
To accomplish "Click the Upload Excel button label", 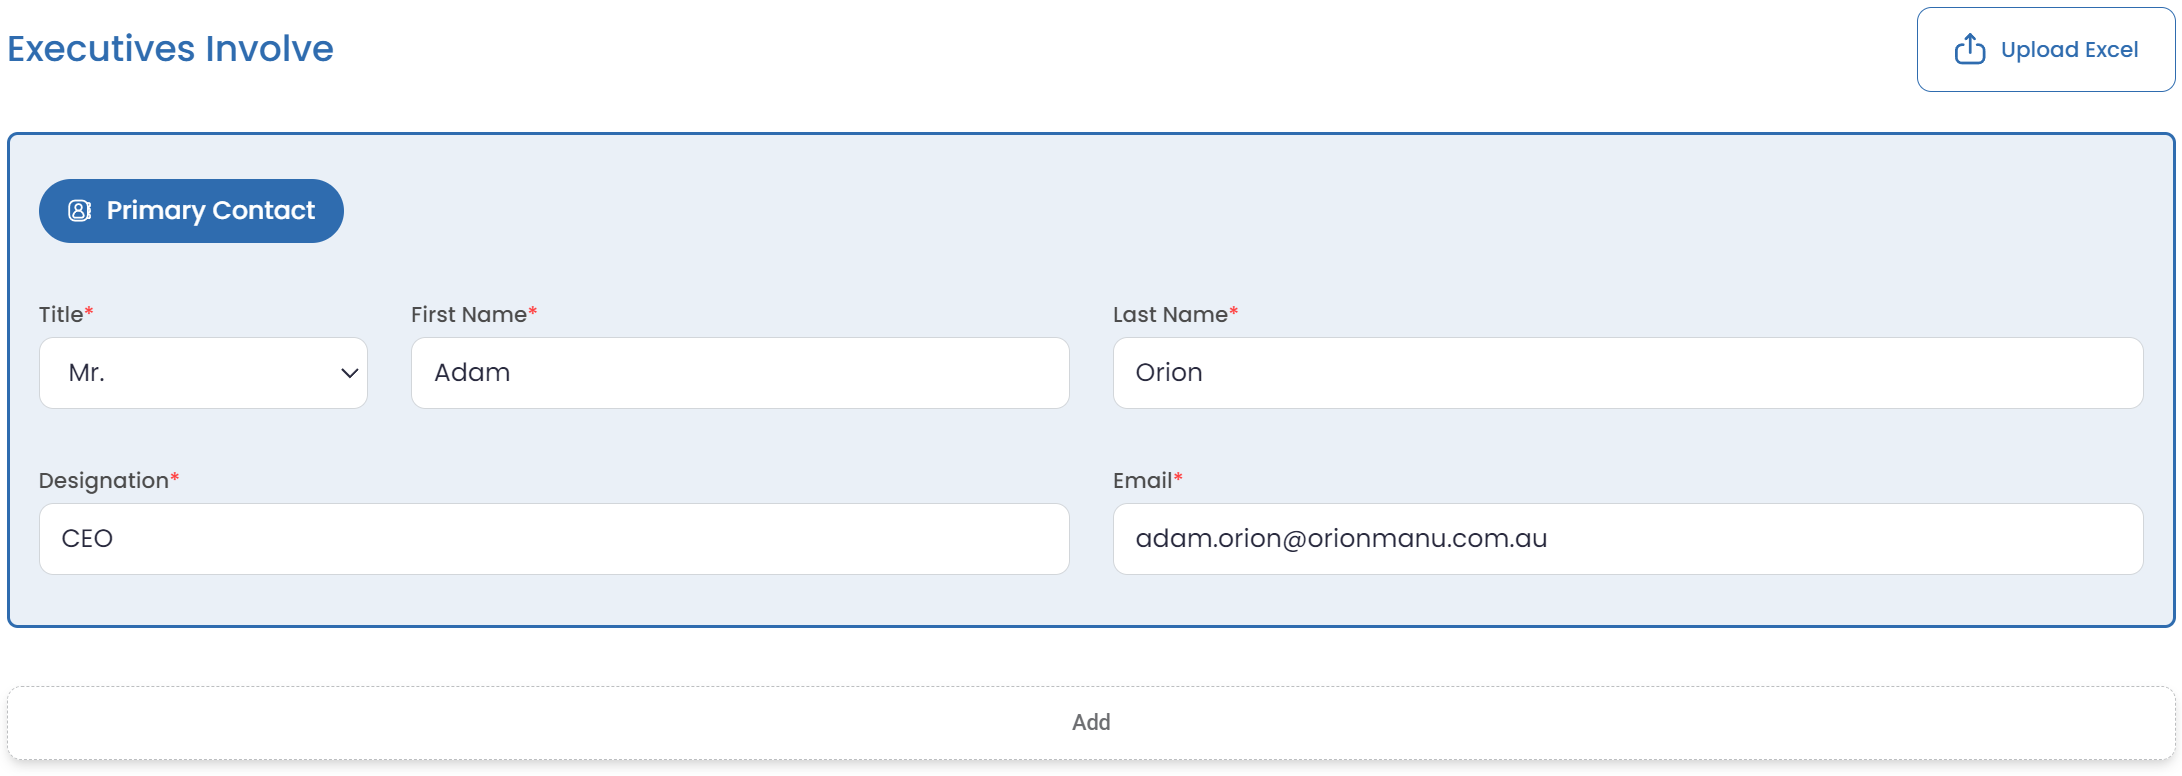I will pyautogui.click(x=2069, y=50).
